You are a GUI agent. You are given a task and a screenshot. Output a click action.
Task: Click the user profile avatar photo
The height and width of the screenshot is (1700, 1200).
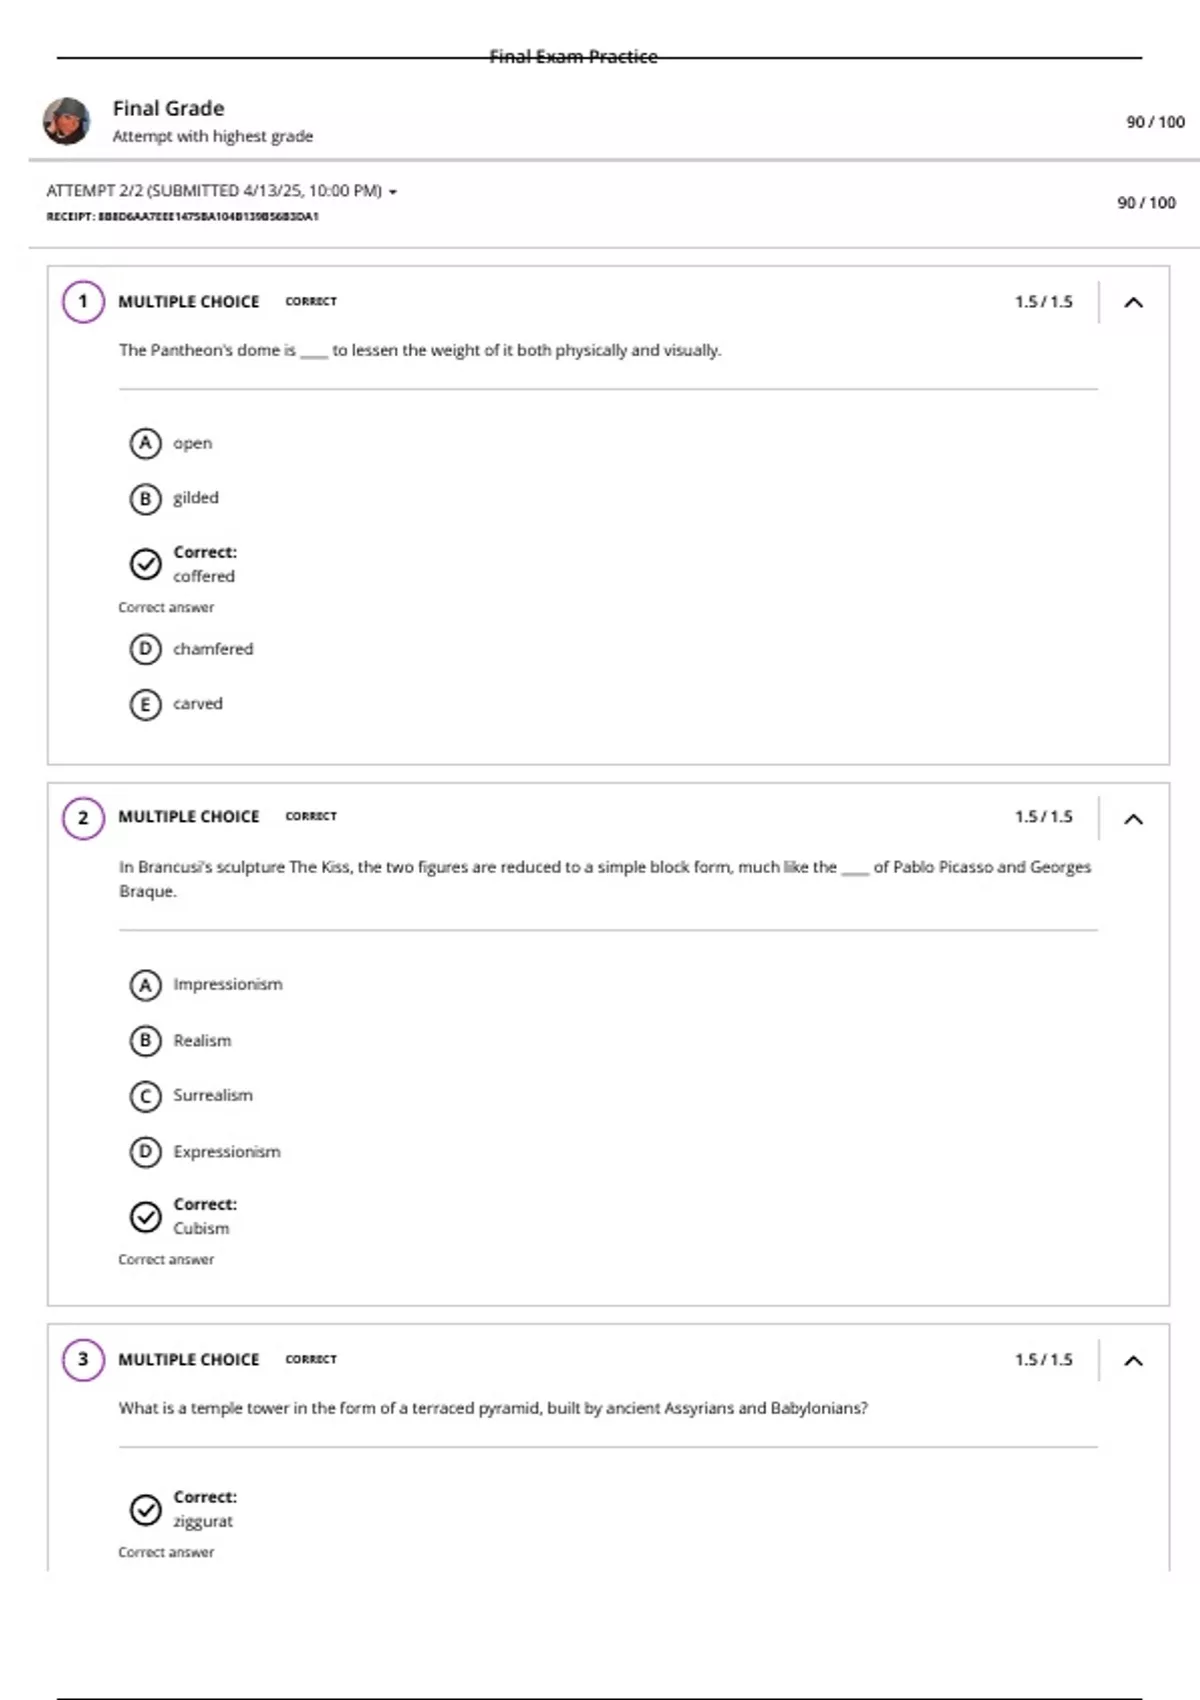[66, 121]
